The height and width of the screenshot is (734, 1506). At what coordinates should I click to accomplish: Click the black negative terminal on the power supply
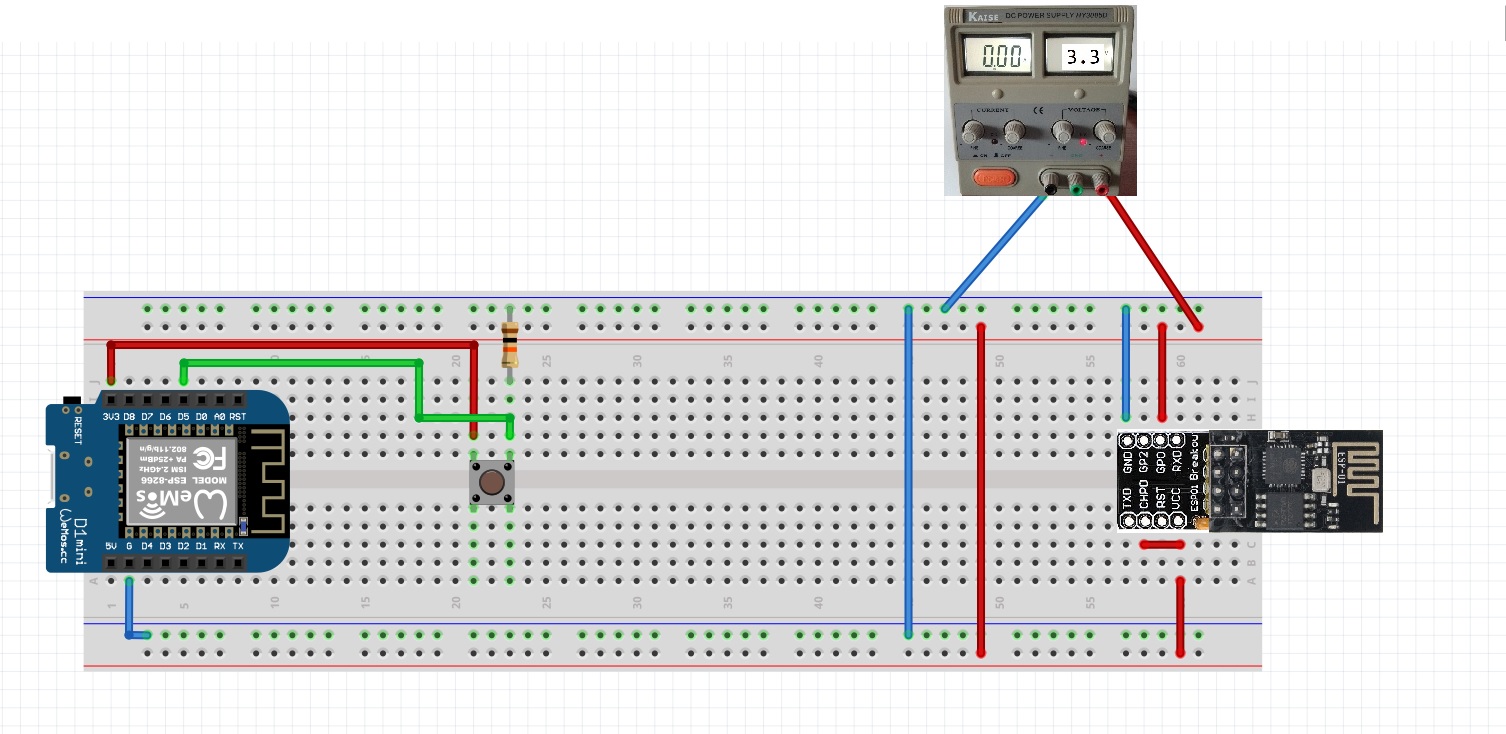[x=1049, y=185]
